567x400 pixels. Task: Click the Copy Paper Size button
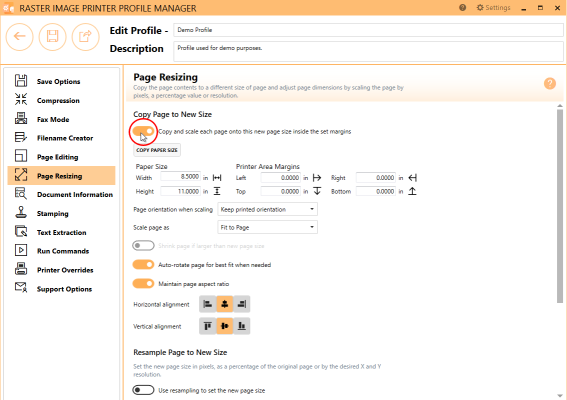(157, 150)
